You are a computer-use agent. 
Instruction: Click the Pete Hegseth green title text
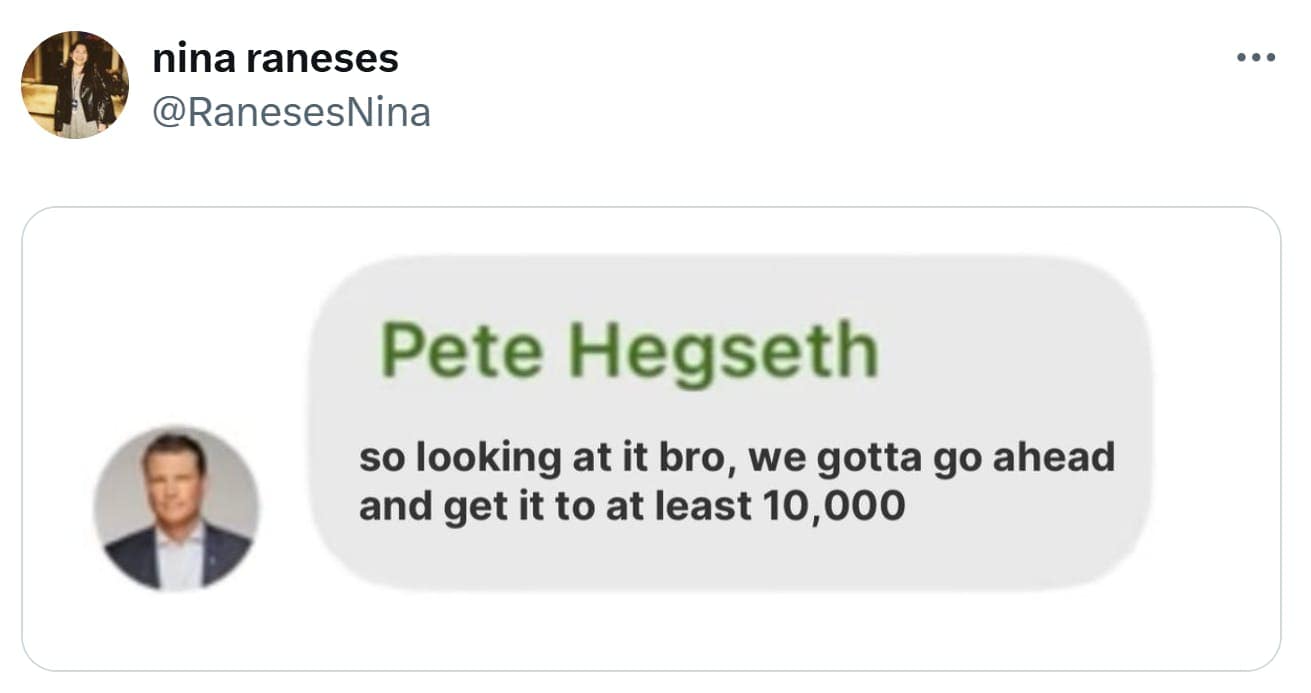(x=630, y=348)
